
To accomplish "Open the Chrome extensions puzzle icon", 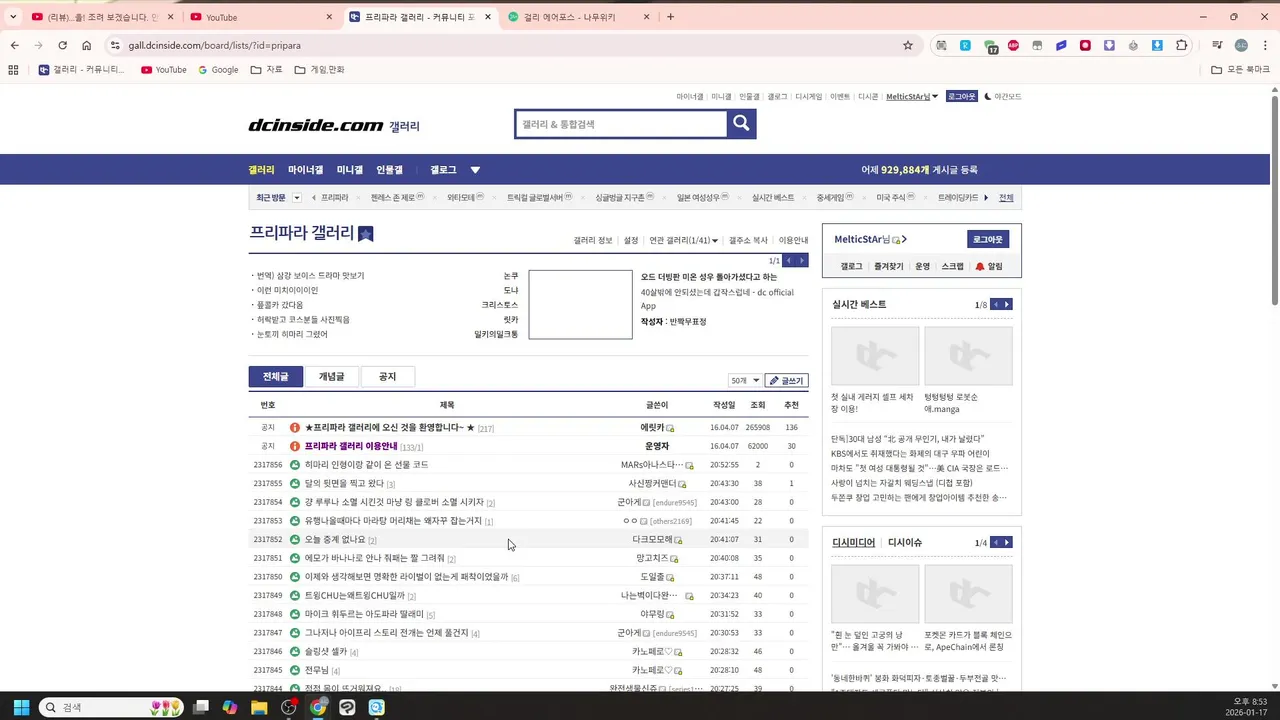I will point(1181,45).
